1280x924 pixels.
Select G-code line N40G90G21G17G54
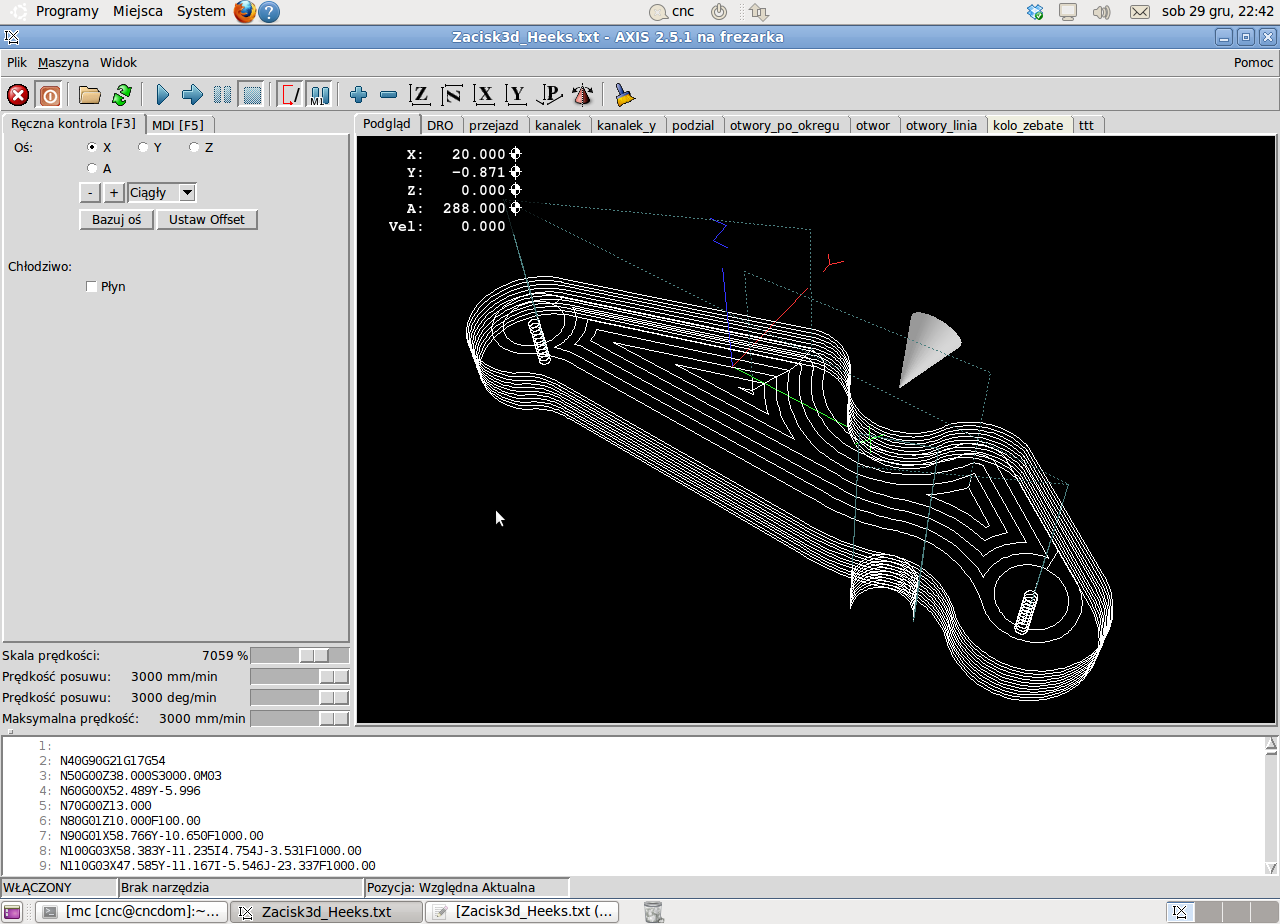(x=113, y=761)
